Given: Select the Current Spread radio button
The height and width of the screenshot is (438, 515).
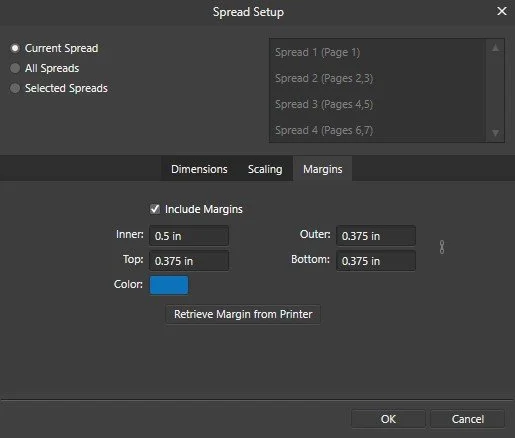Looking at the screenshot, I should coord(15,48).
